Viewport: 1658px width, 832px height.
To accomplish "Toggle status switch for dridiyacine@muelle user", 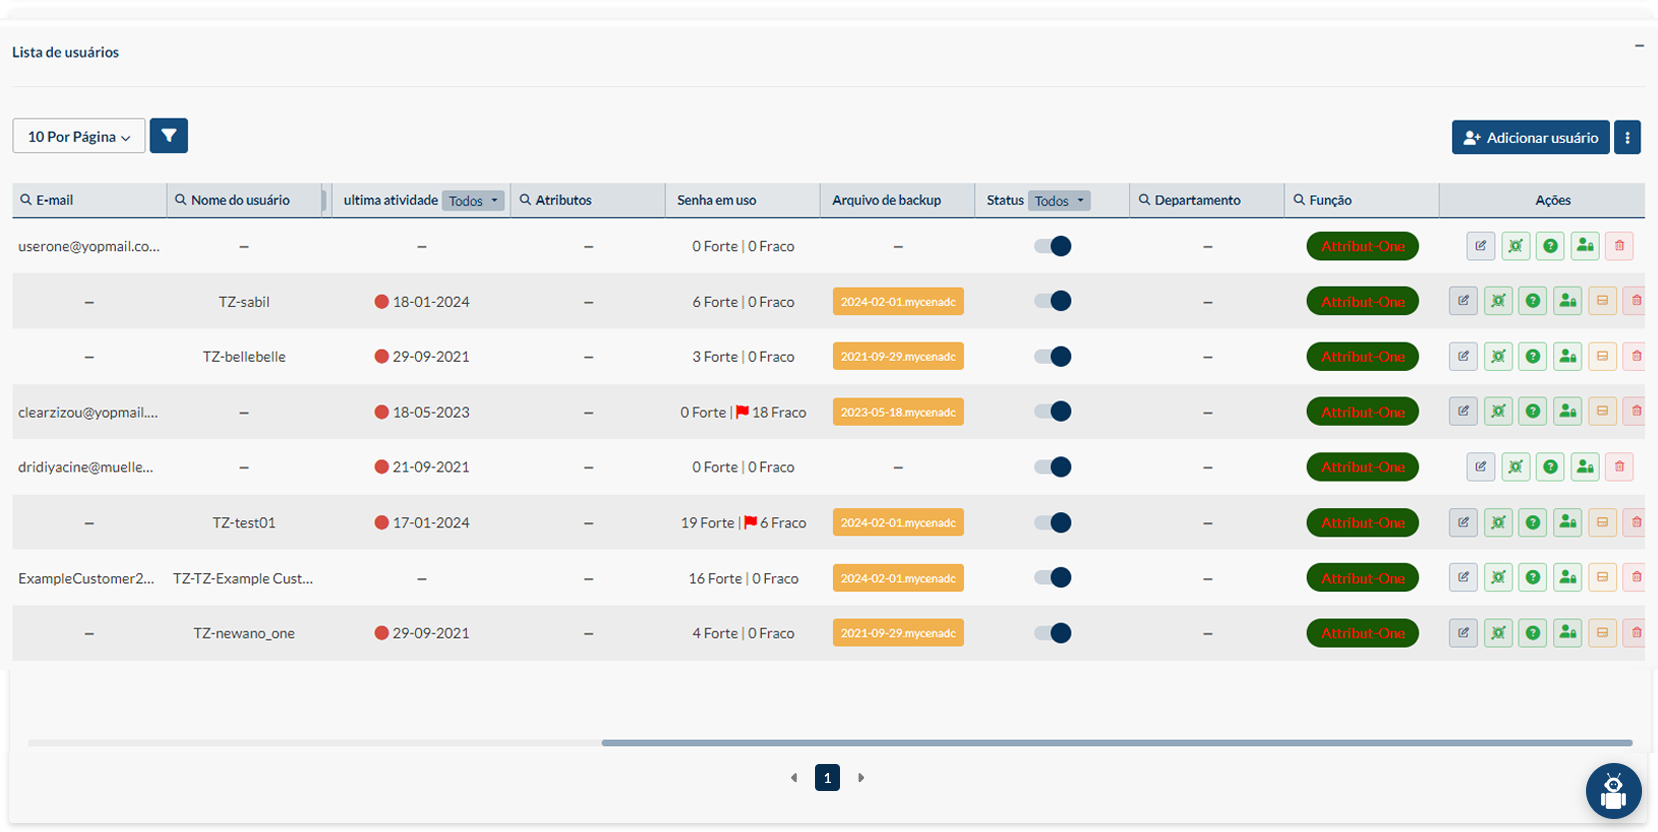I will point(1053,467).
